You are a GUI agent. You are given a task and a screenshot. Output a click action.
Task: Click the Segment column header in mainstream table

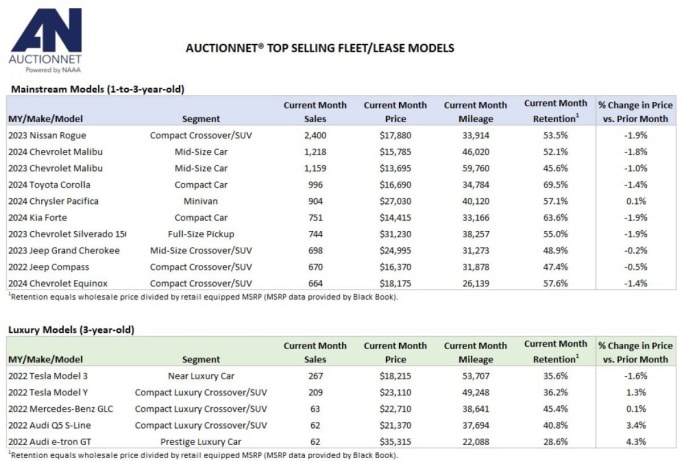pos(201,119)
